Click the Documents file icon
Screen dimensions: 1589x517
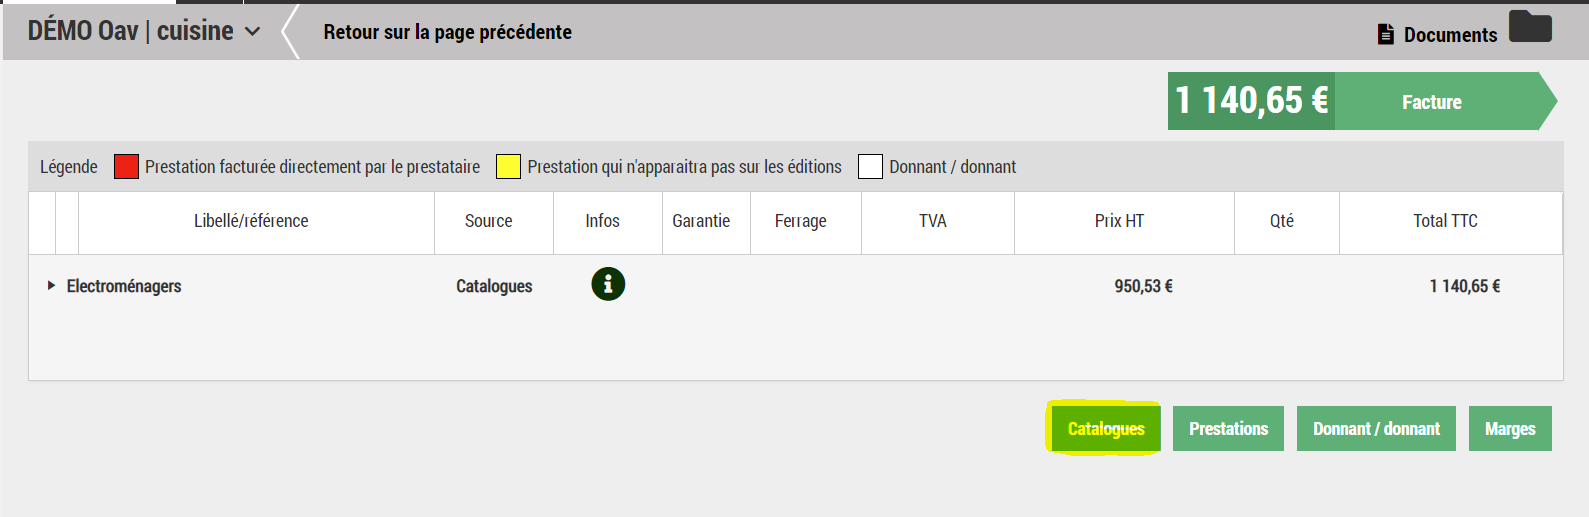tap(1386, 35)
